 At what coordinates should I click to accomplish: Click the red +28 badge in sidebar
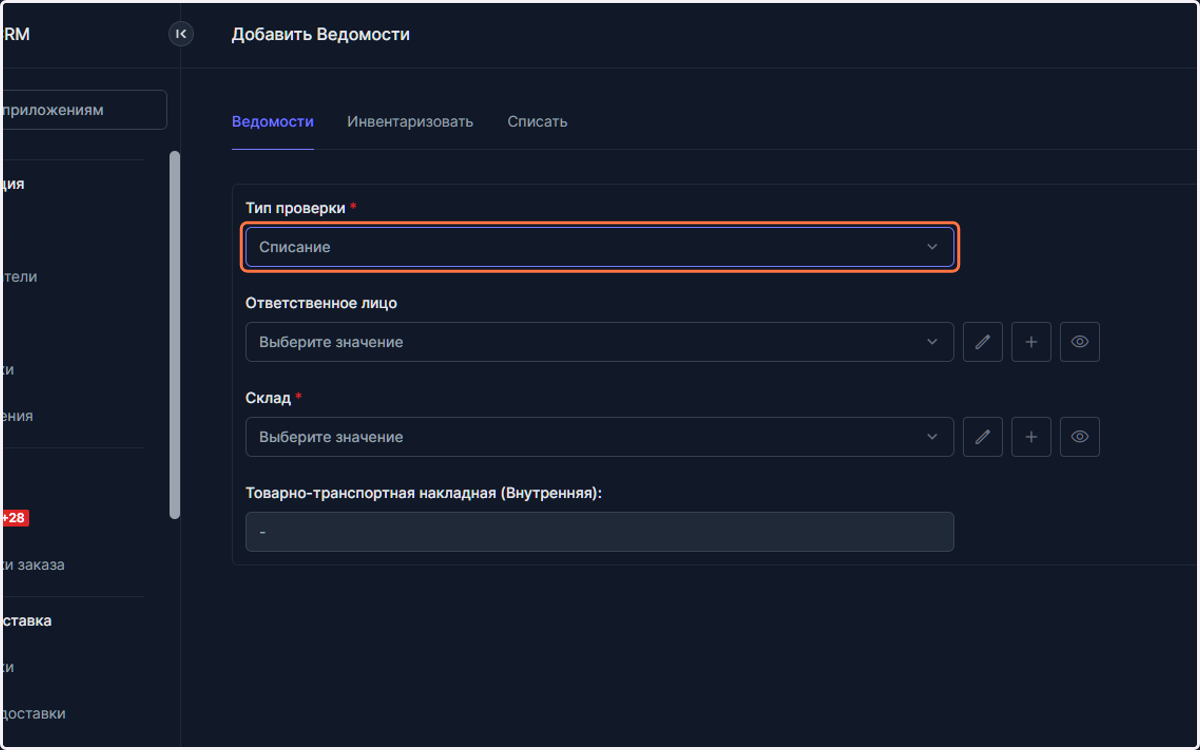click(x=15, y=518)
